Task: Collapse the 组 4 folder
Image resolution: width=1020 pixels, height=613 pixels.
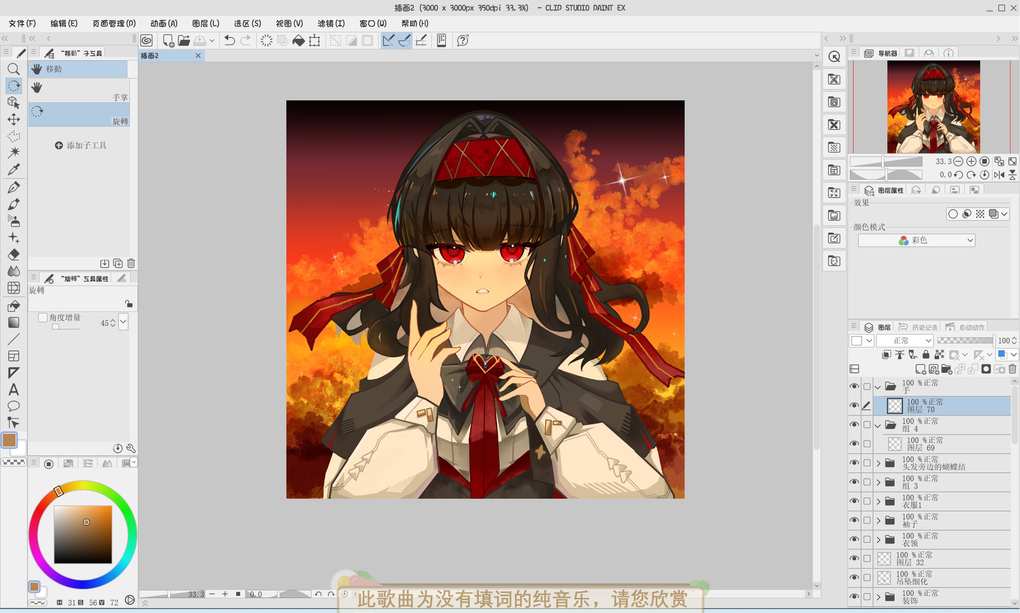Action: [x=878, y=425]
